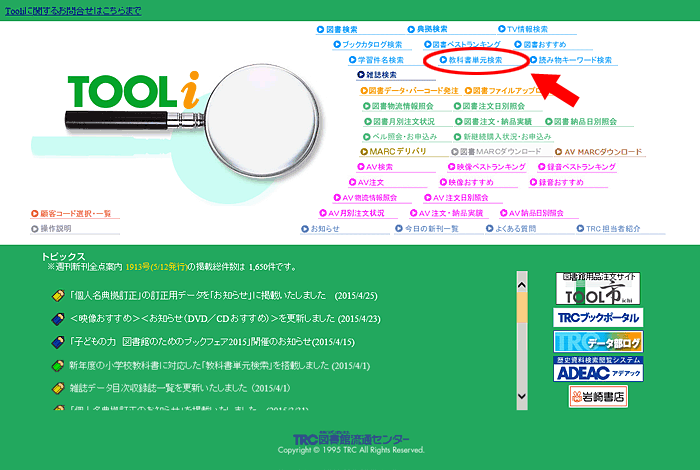
Task: Open AV MARCダウンロード link
Action: pos(599,152)
